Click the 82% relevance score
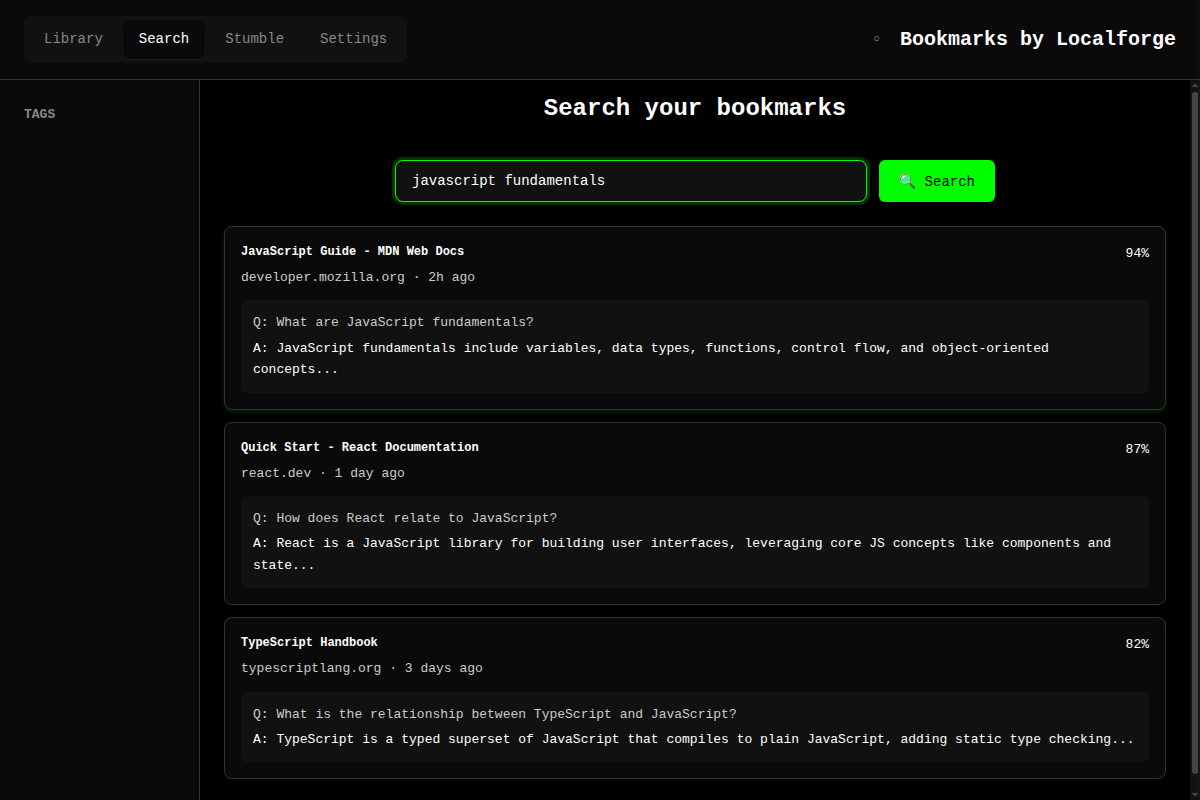 coord(1137,643)
